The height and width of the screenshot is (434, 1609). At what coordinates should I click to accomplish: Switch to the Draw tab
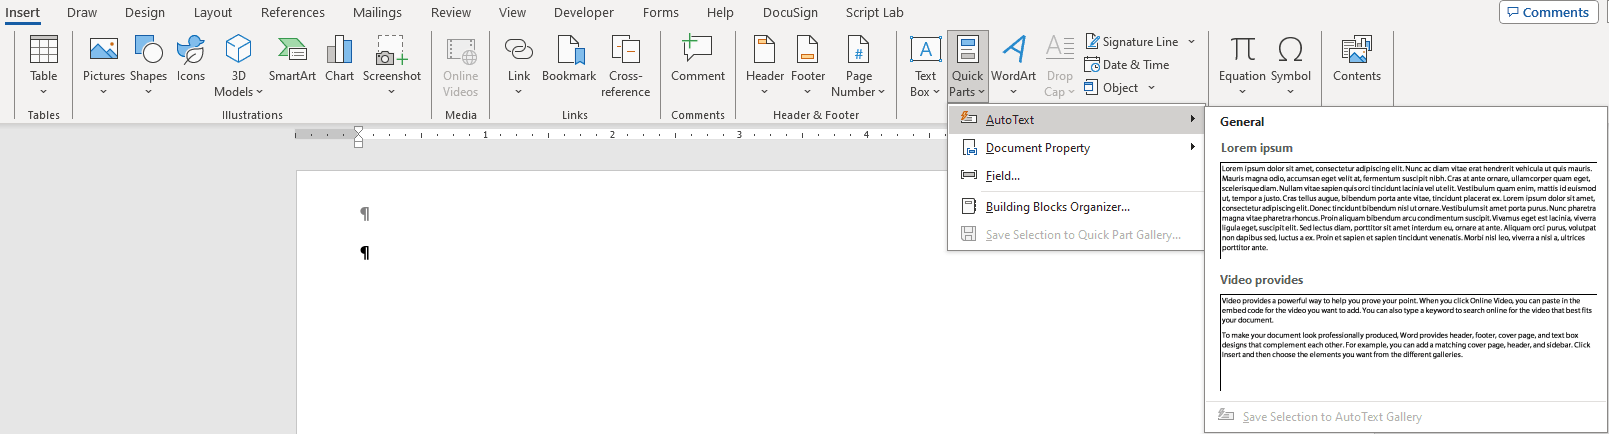point(82,13)
